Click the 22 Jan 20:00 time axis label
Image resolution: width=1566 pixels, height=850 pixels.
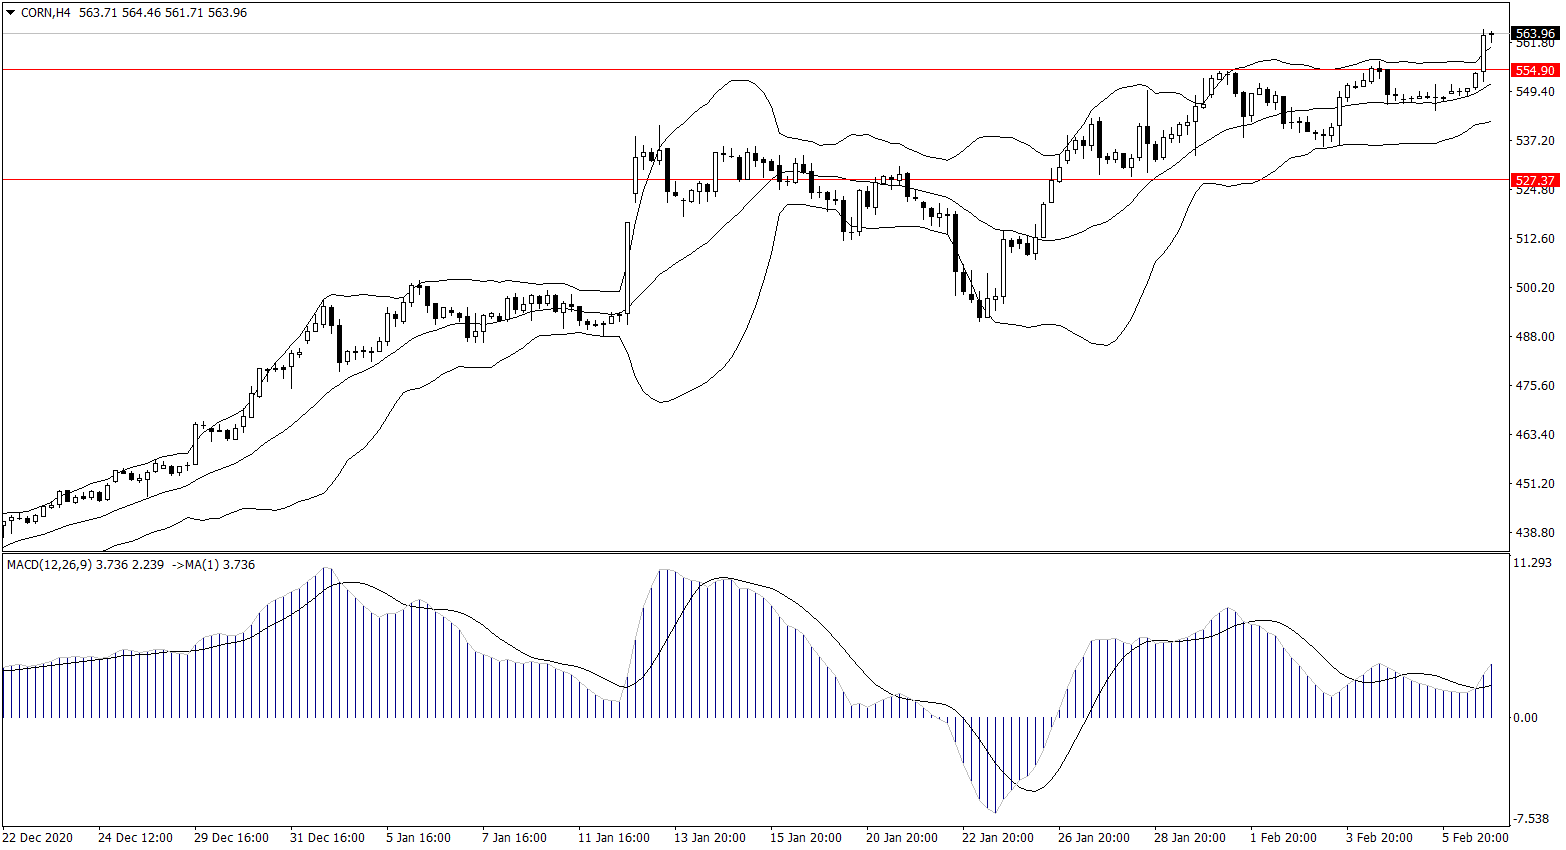click(997, 838)
